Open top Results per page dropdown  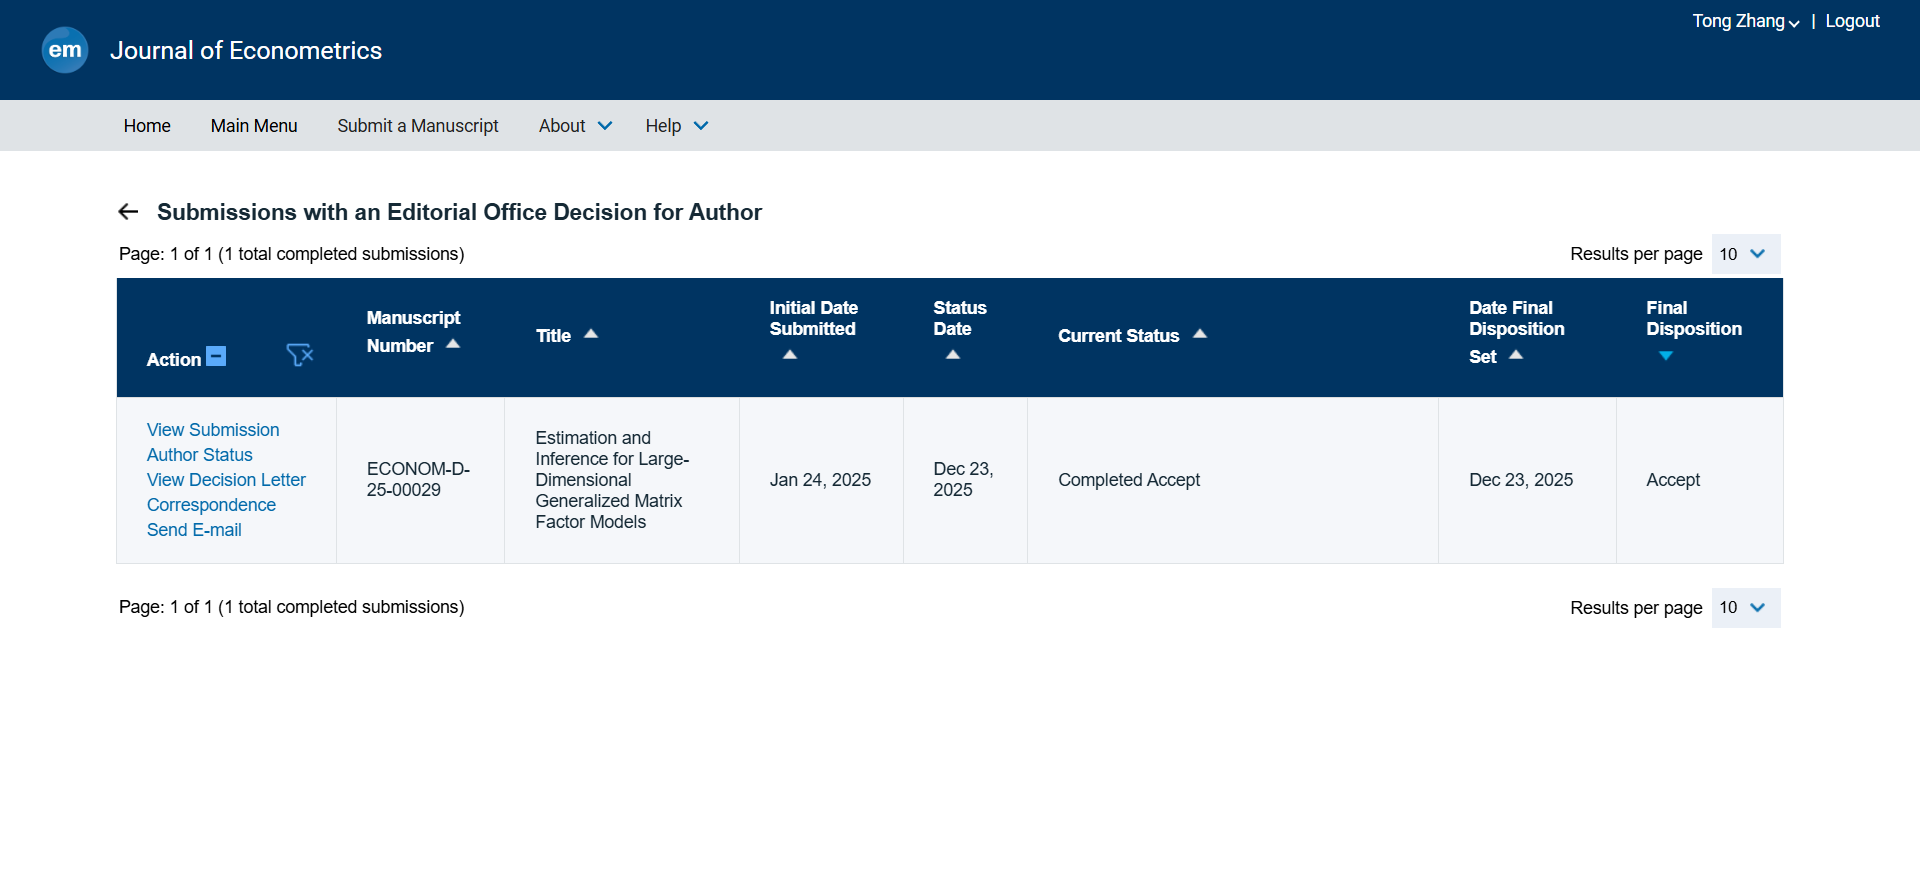pyautogui.click(x=1745, y=254)
